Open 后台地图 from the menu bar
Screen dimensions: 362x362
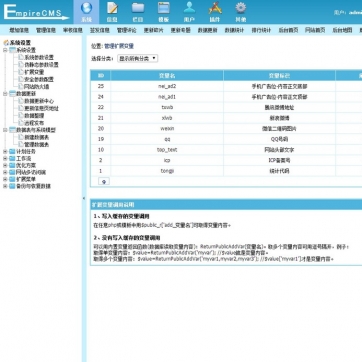342,30
